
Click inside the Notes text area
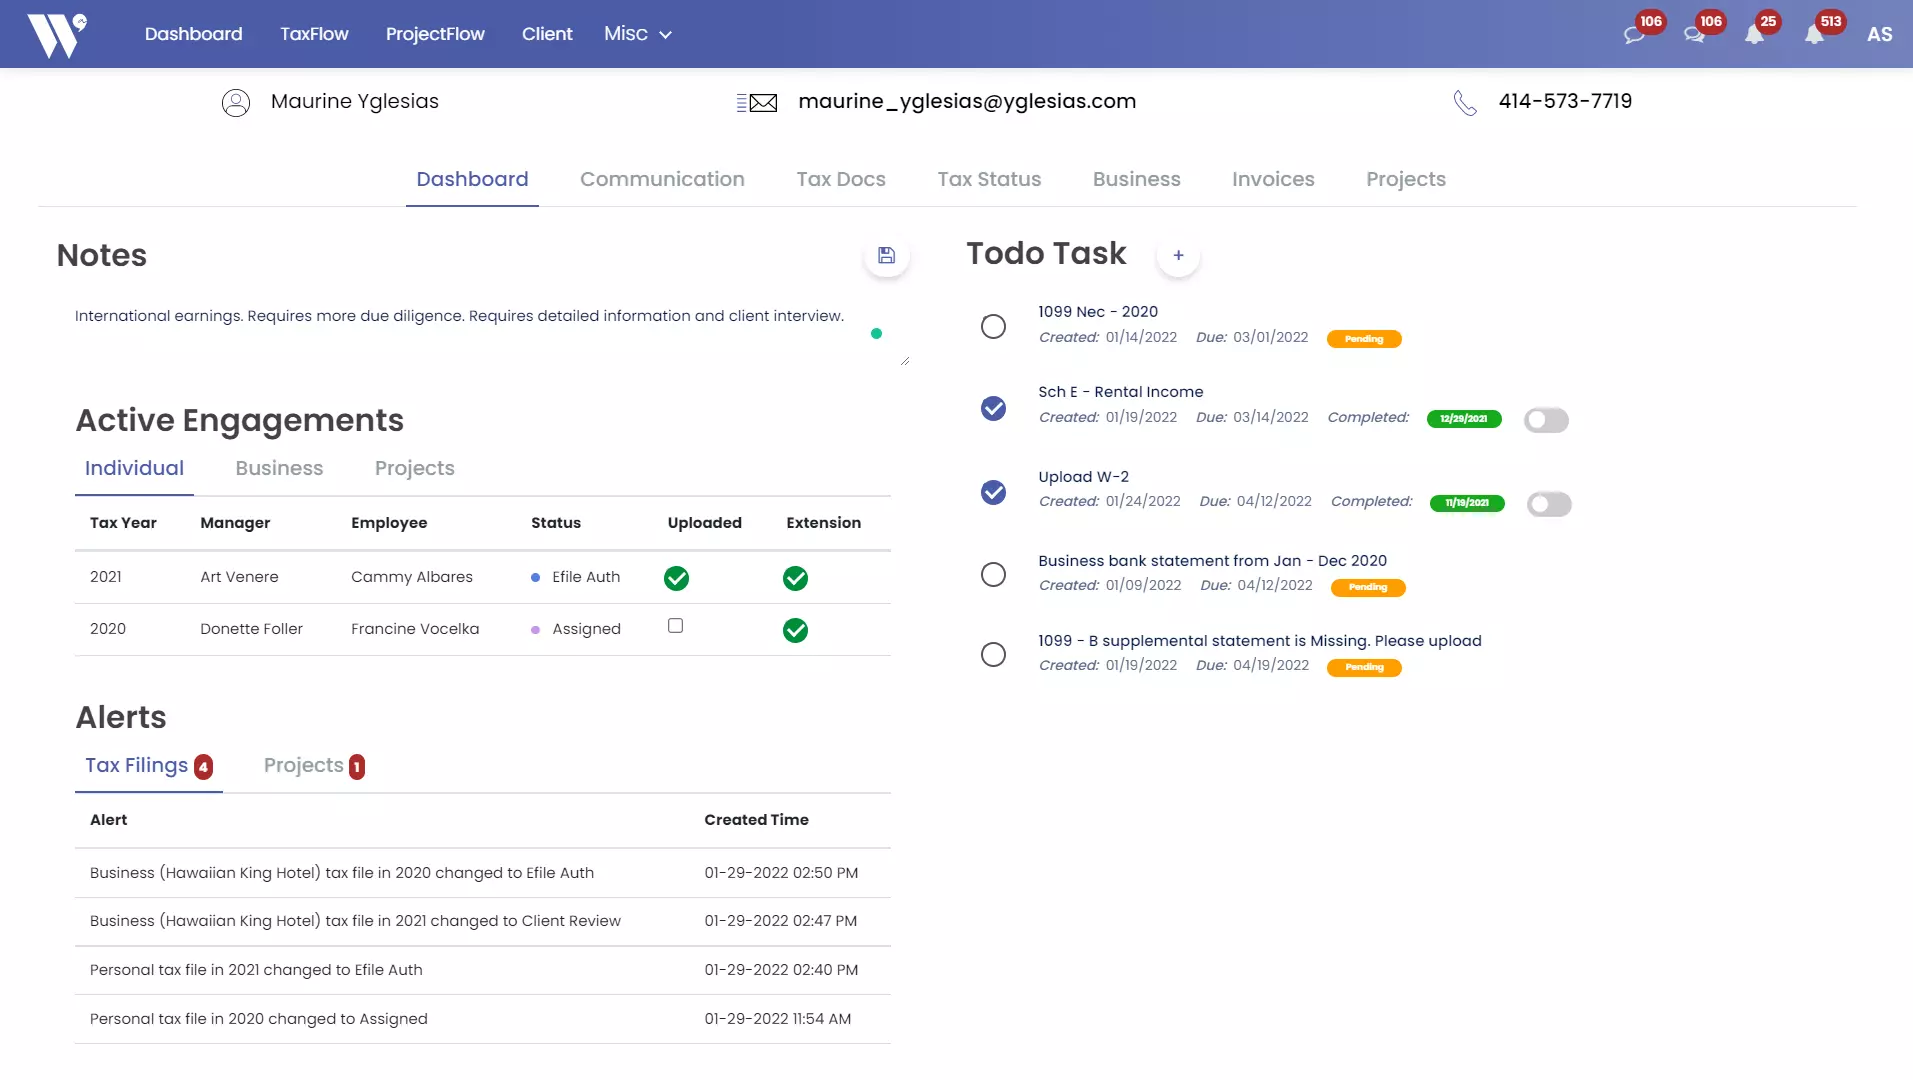[460, 330]
